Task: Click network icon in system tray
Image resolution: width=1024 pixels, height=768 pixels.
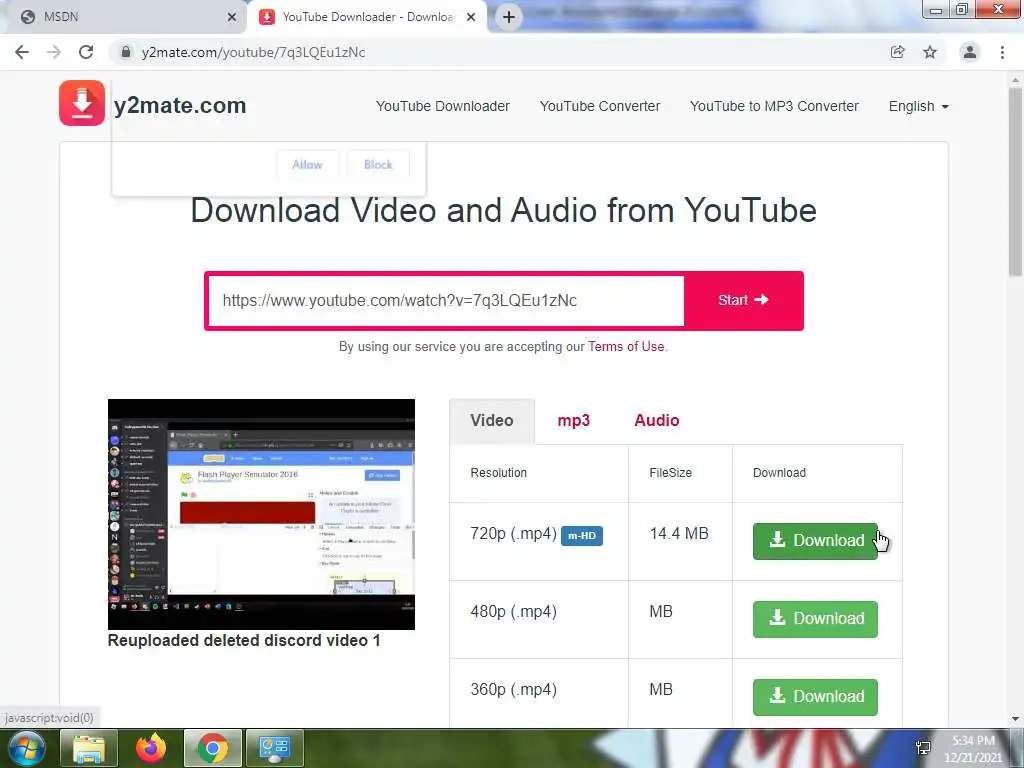Action: pos(923,748)
